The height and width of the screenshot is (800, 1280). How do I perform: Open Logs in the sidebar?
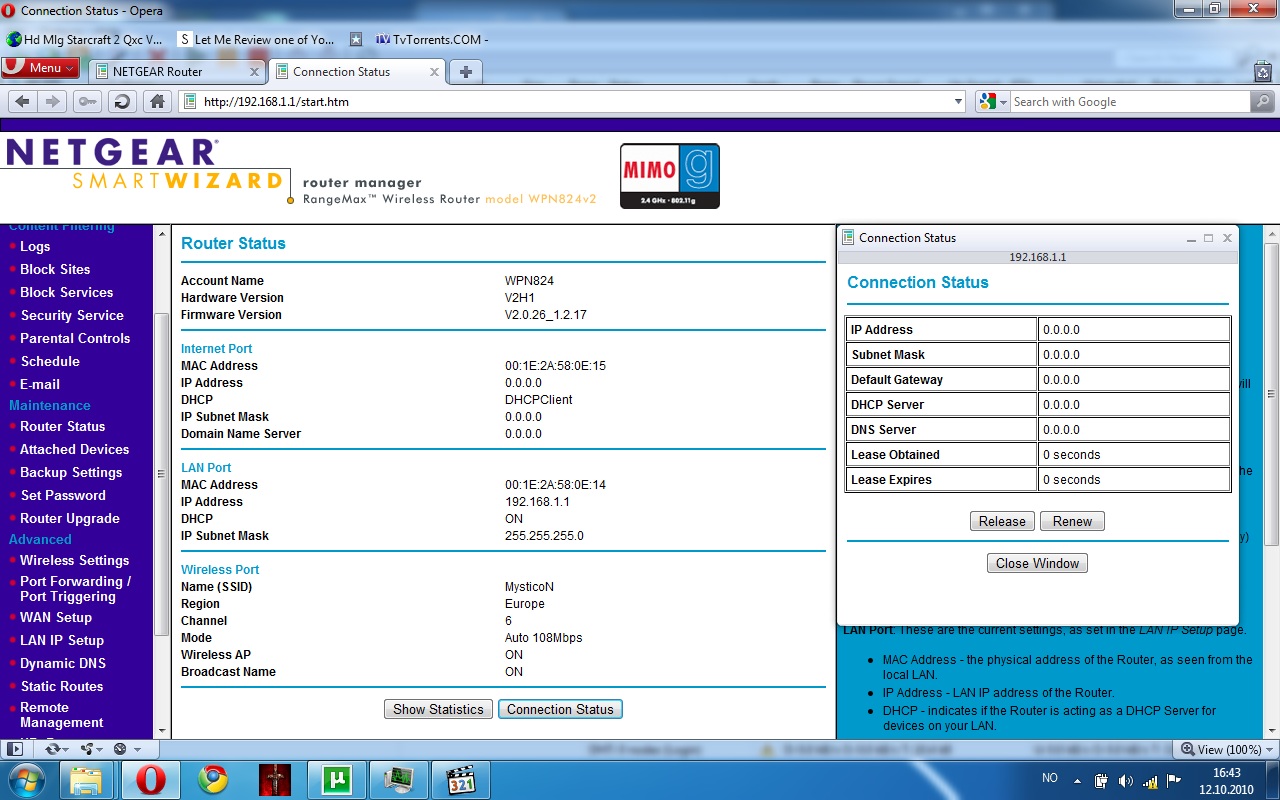tap(35, 246)
